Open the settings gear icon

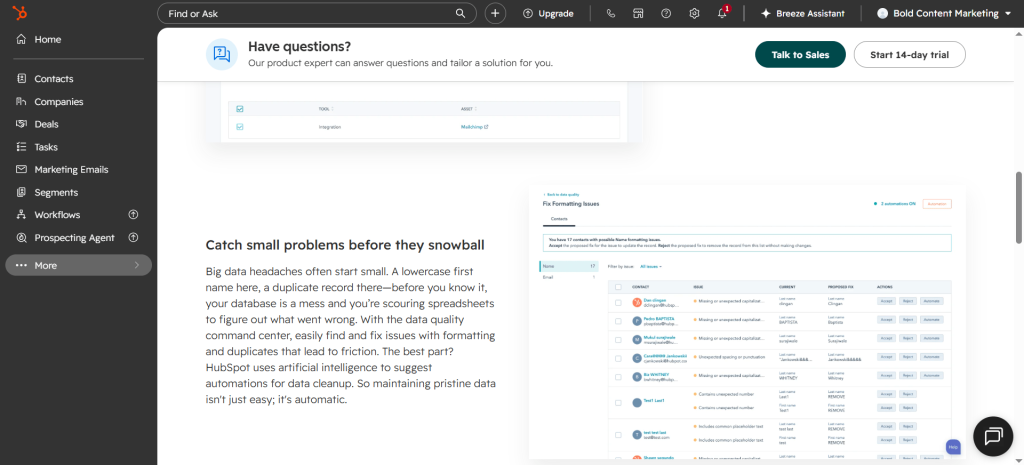pyautogui.click(x=694, y=13)
